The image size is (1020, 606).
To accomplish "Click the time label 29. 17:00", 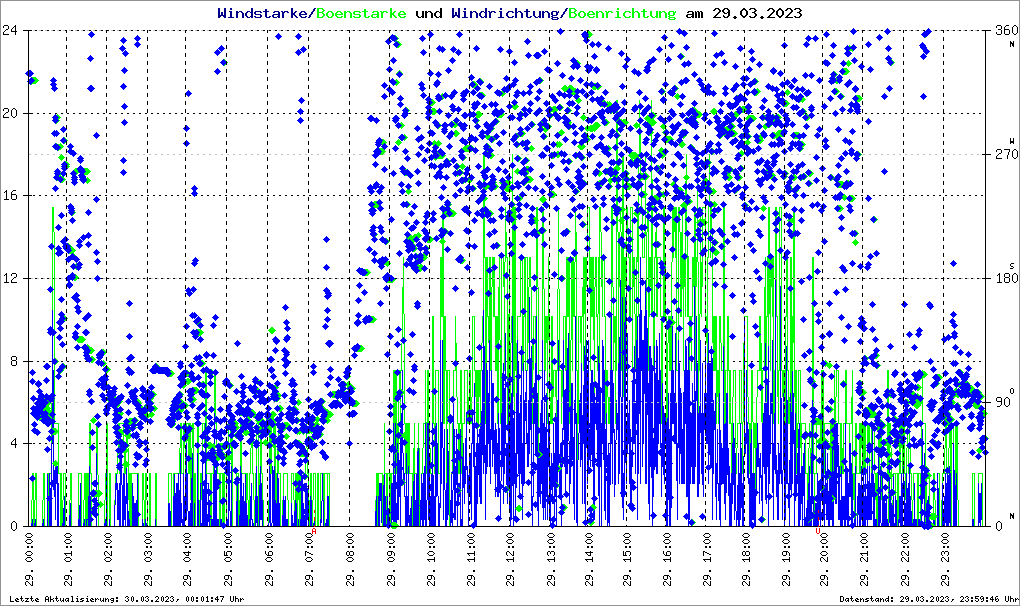I will tap(706, 559).
